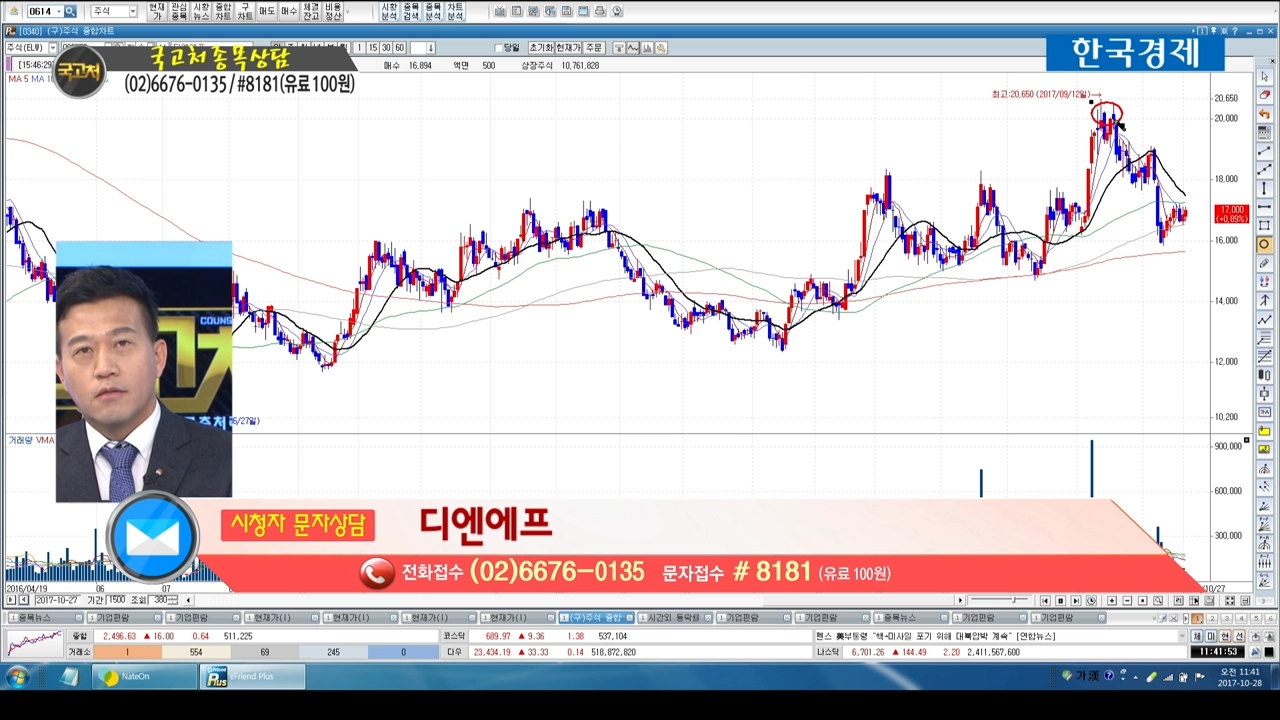Select the arrow pointer drawing tool
1280x720 pixels.
pos(1265,78)
